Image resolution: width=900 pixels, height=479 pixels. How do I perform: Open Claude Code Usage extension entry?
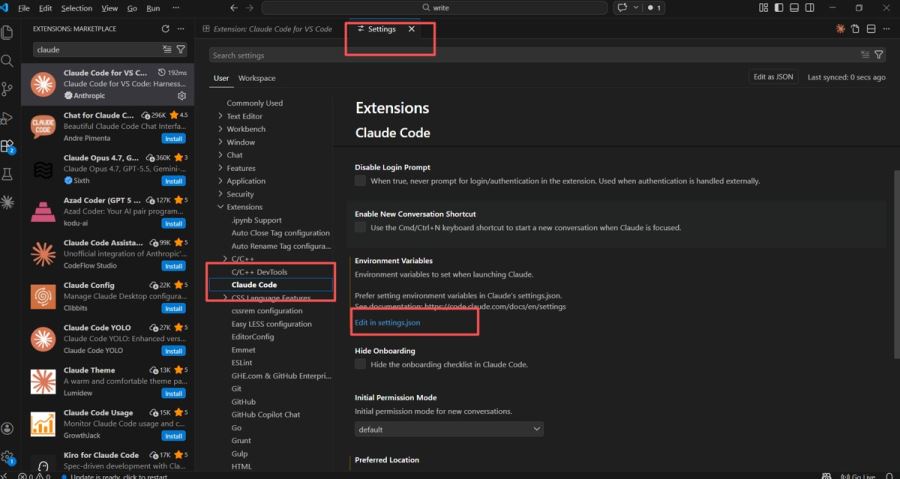coord(108,424)
